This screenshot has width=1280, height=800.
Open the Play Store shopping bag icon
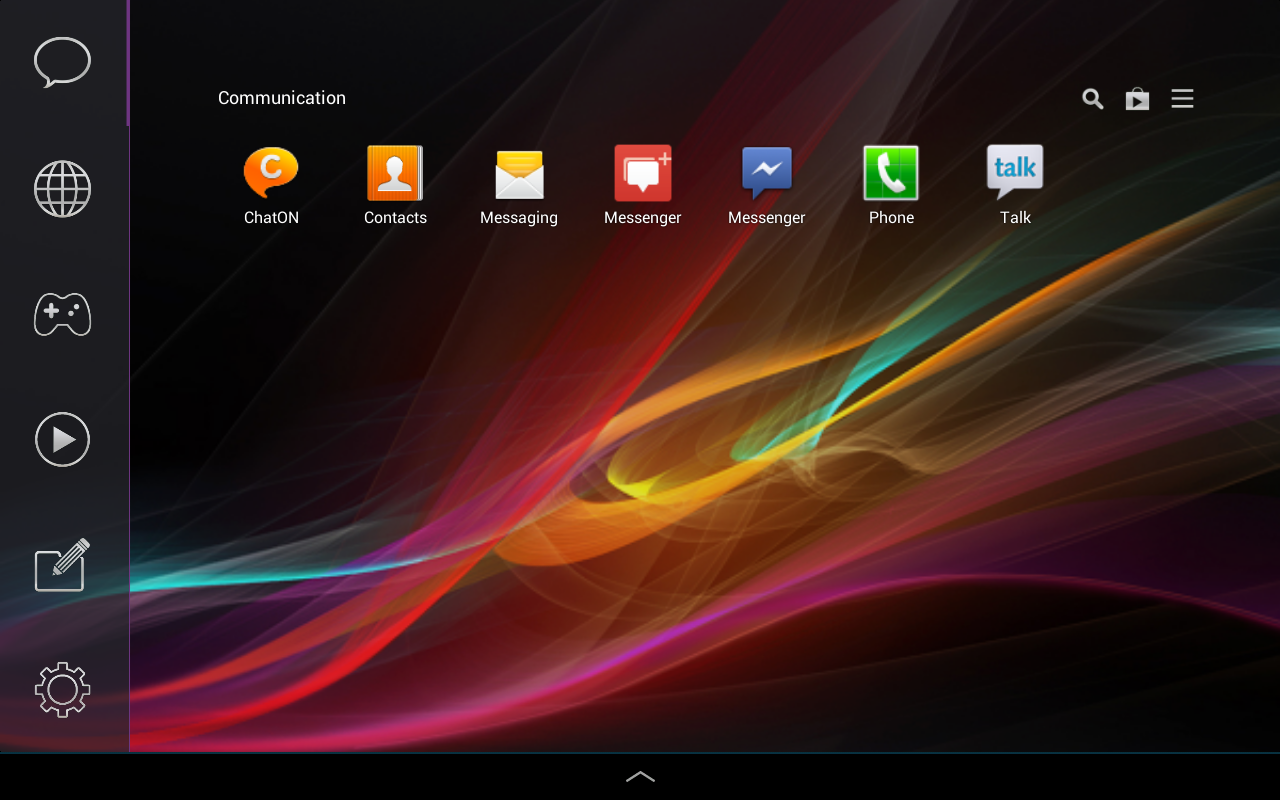click(1137, 99)
